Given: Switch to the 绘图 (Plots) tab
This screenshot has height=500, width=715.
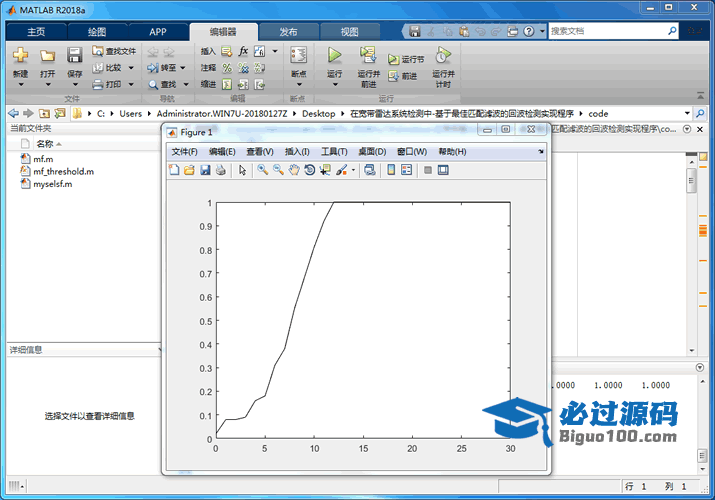Looking at the screenshot, I should (x=97, y=32).
